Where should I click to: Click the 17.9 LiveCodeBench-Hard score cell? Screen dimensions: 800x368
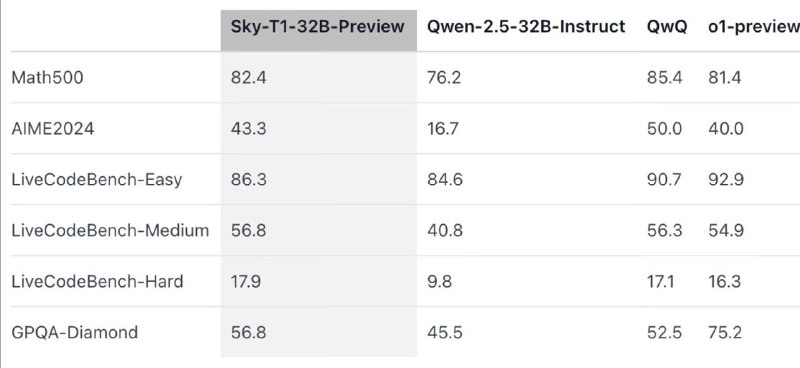point(245,282)
